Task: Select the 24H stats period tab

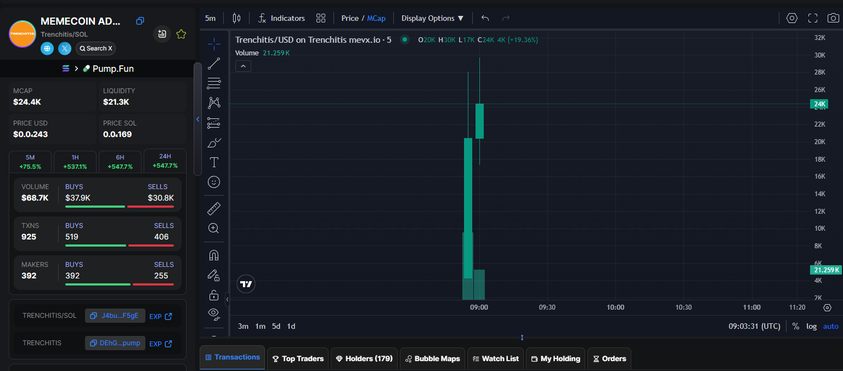Action: [x=165, y=161]
